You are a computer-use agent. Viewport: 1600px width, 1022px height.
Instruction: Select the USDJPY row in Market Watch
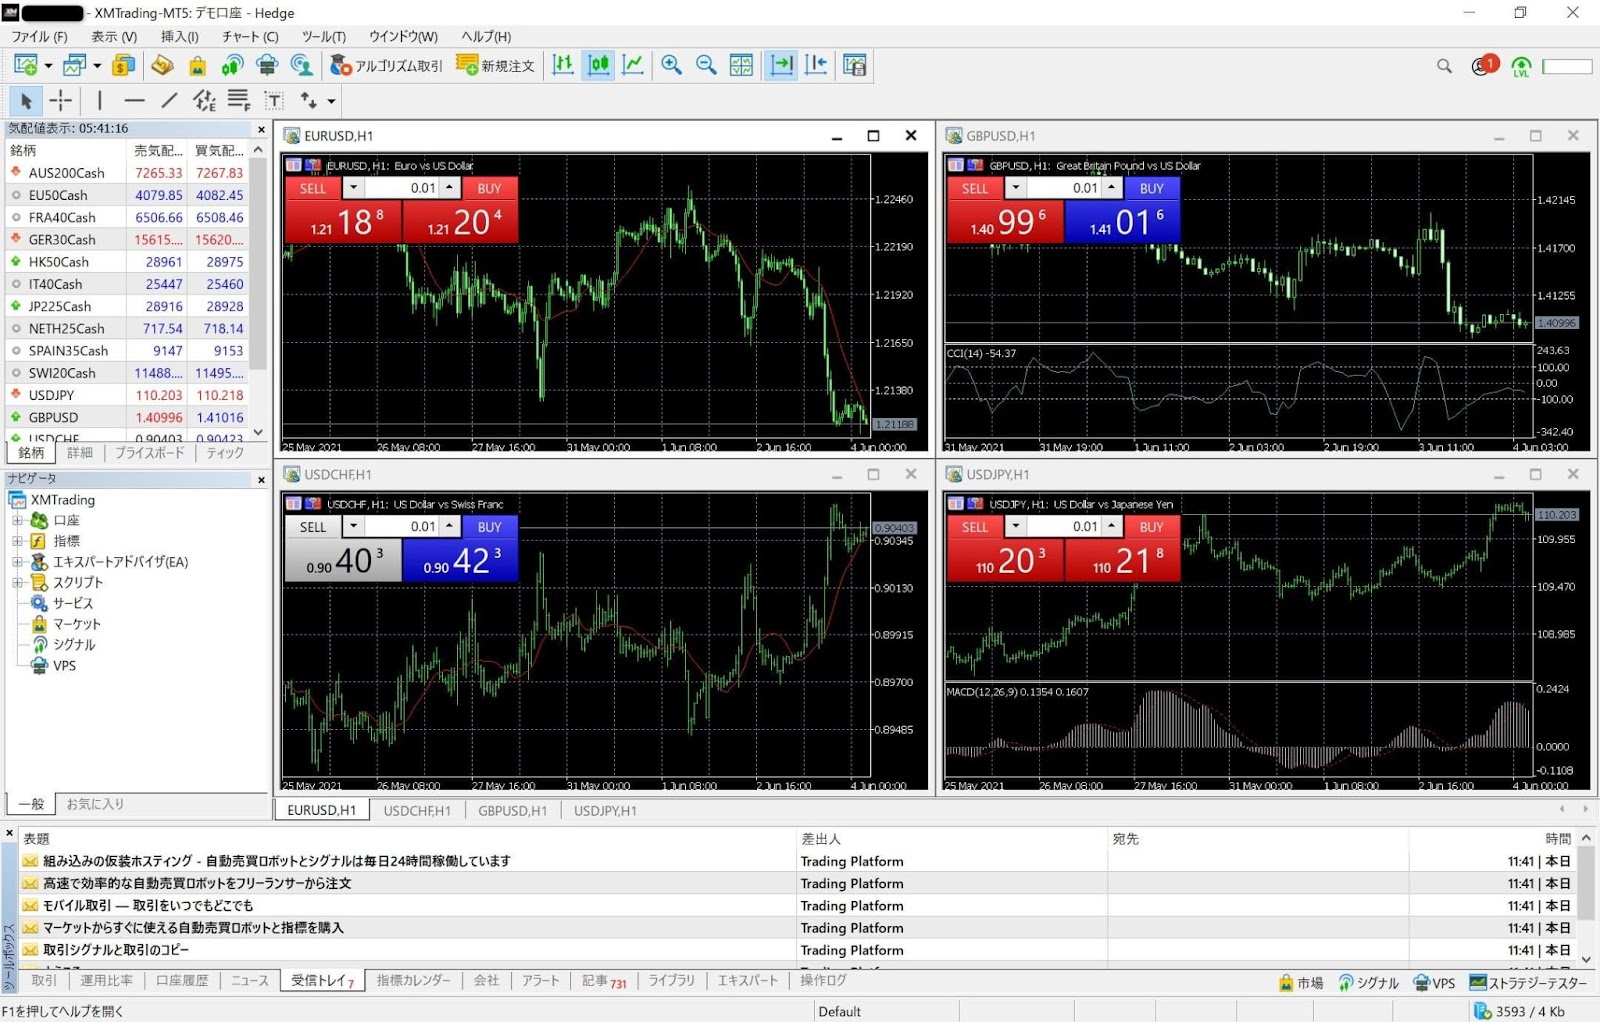pos(127,395)
